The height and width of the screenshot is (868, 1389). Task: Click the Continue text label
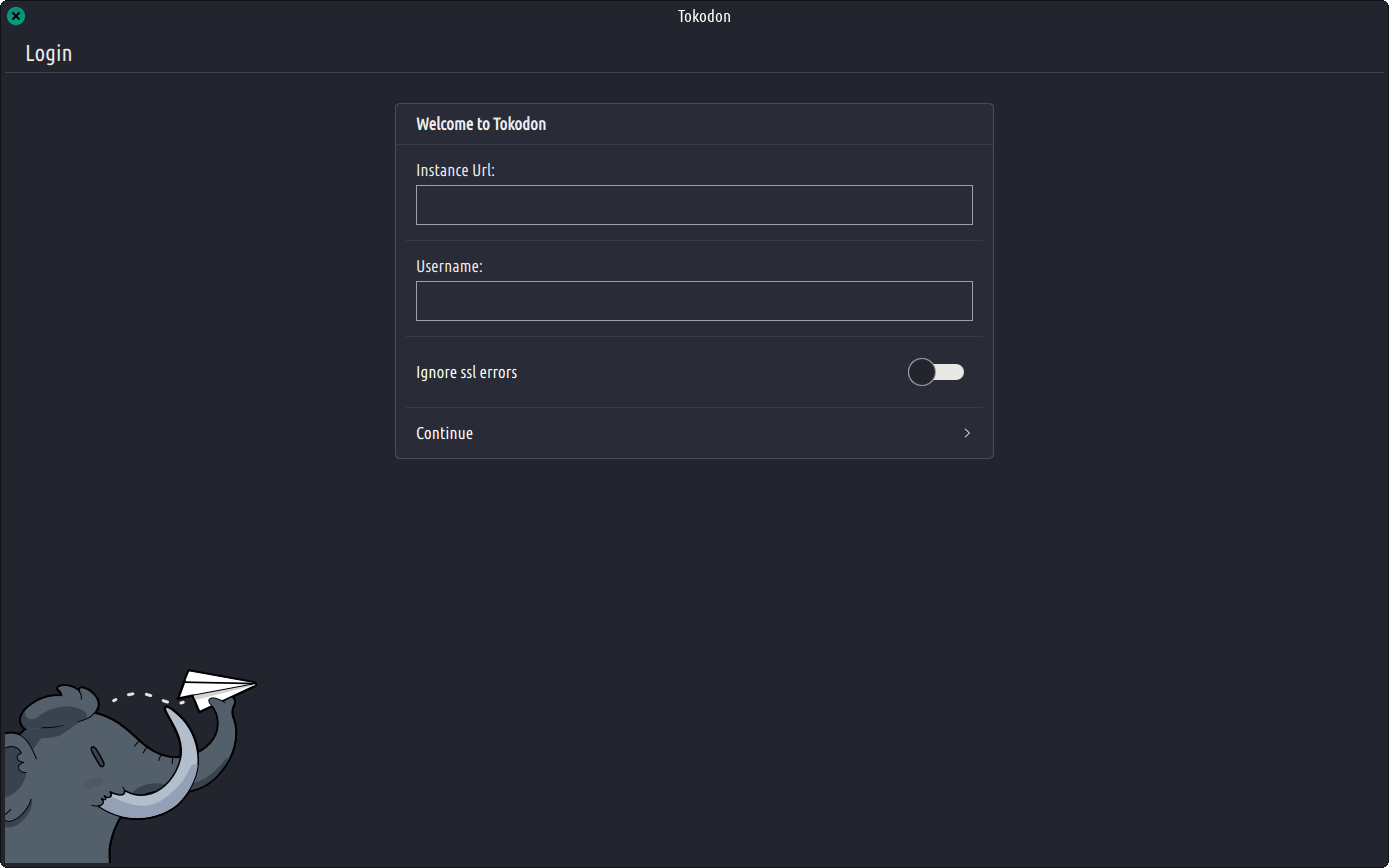tap(444, 433)
